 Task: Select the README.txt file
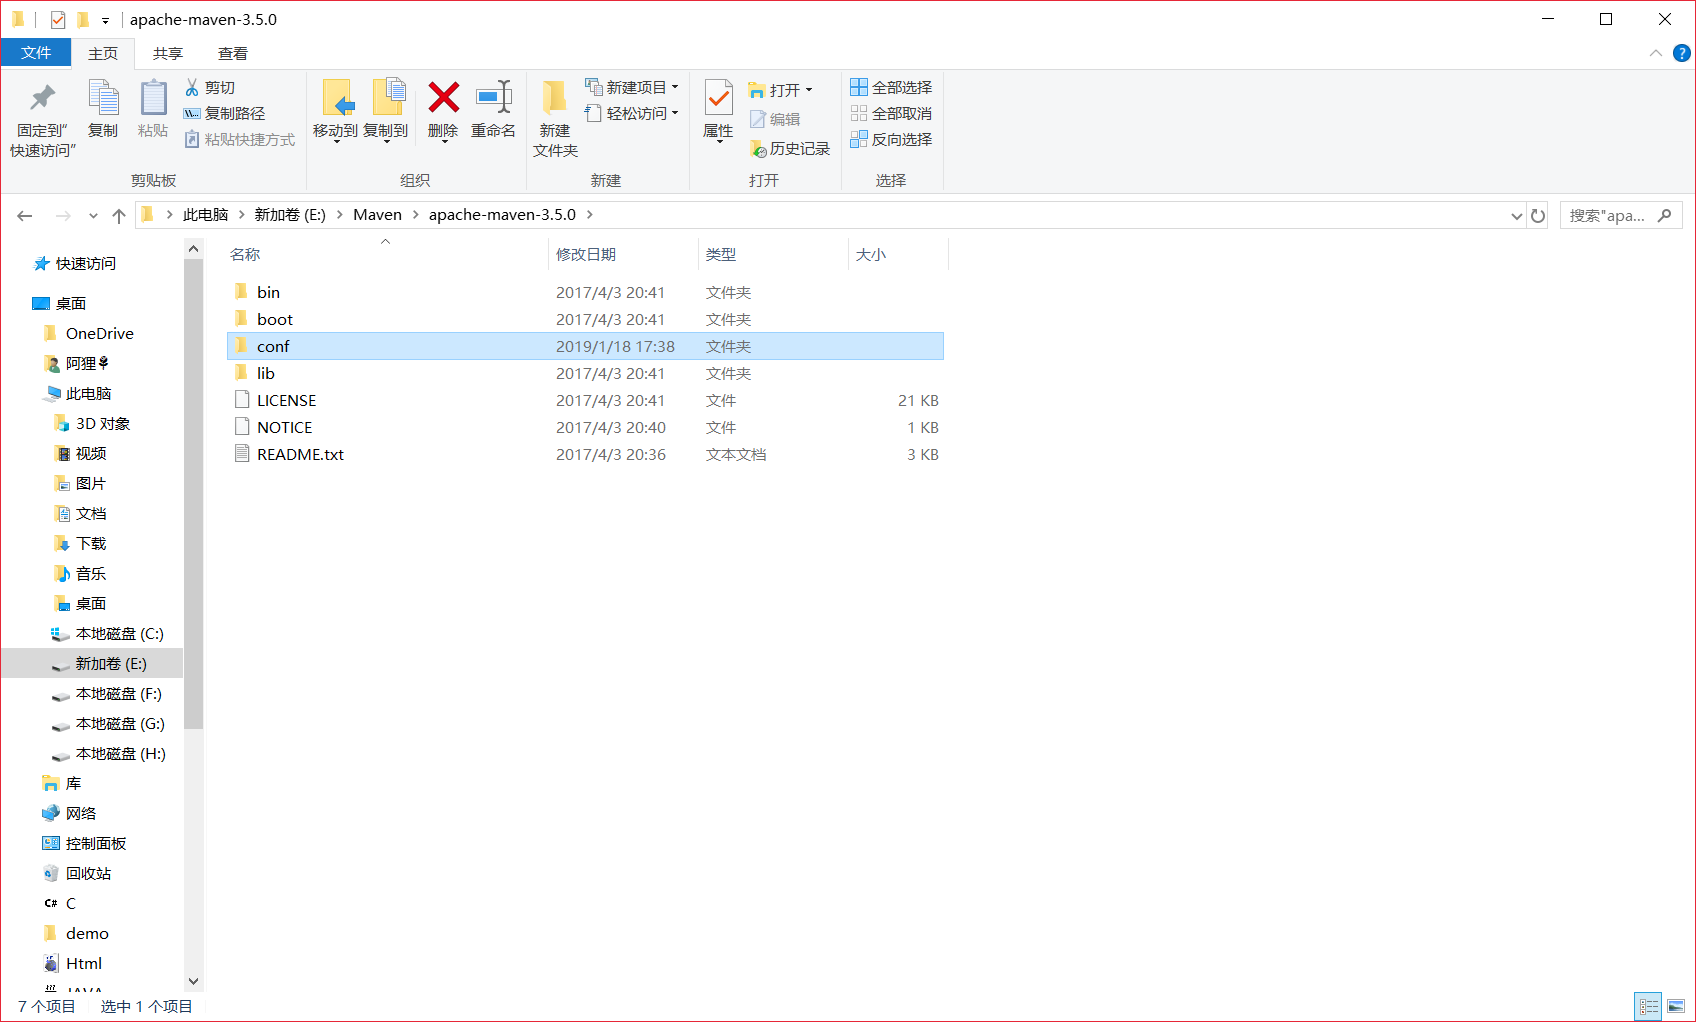click(585, 454)
